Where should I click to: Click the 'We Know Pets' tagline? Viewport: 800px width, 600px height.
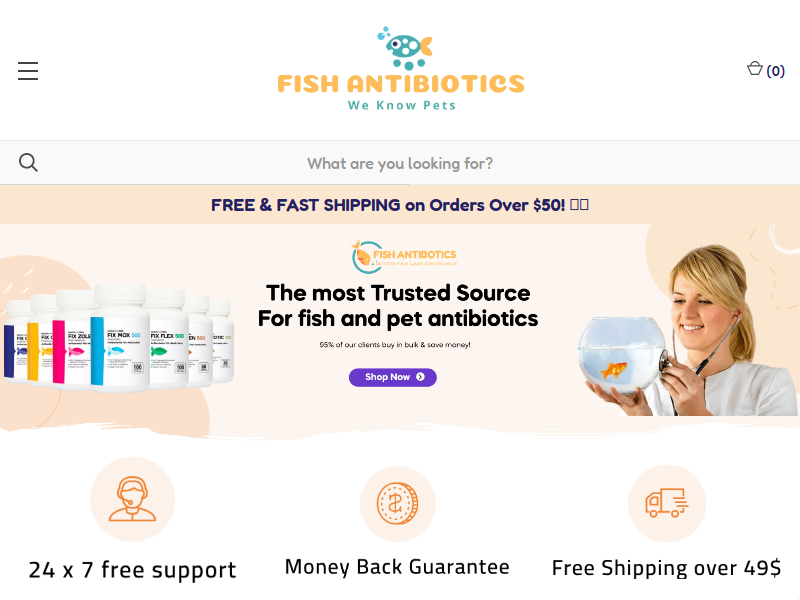(x=402, y=106)
